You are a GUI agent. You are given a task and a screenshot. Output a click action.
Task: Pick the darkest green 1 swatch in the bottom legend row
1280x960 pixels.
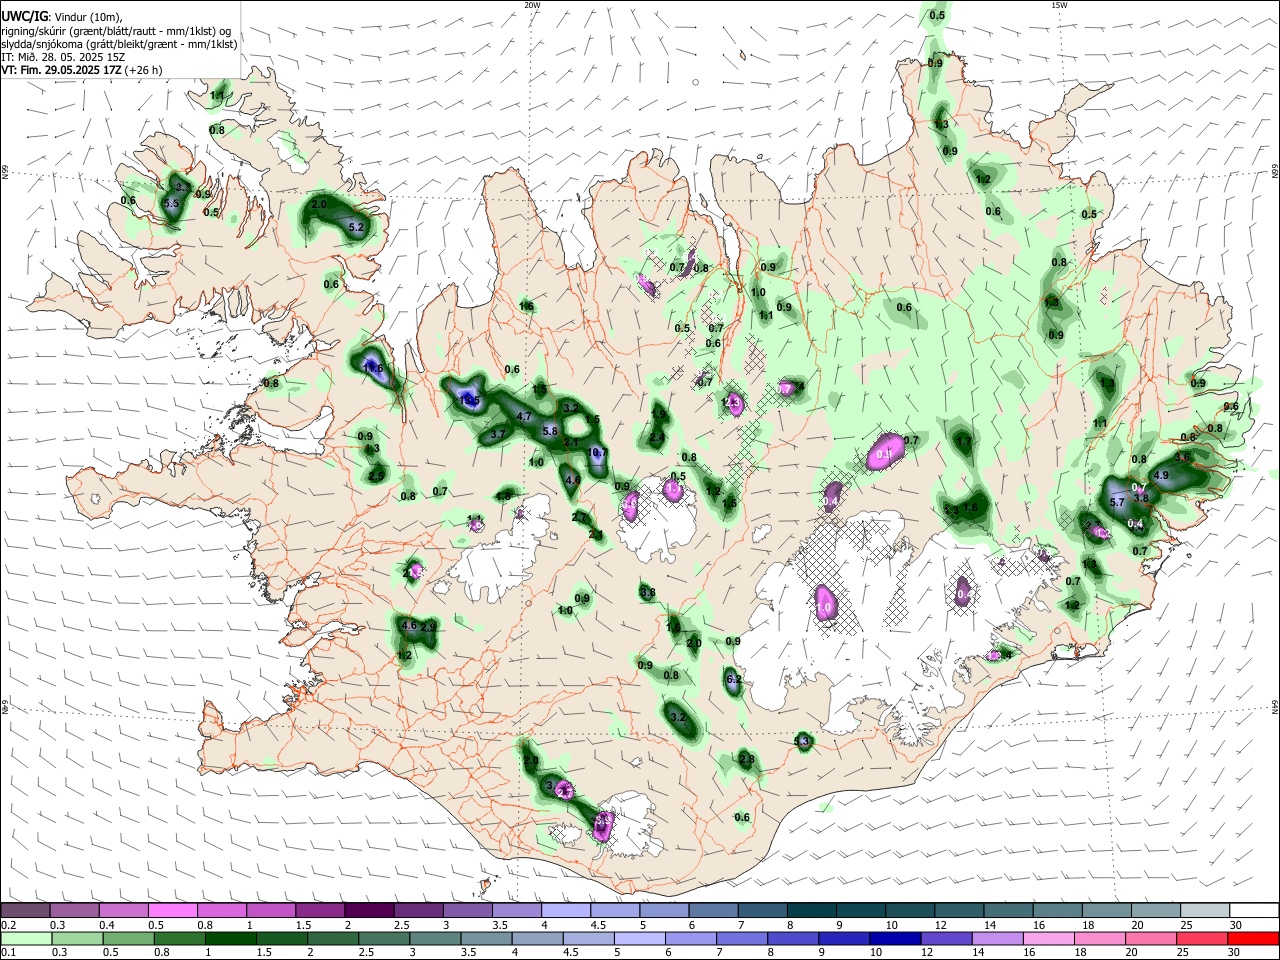point(229,938)
